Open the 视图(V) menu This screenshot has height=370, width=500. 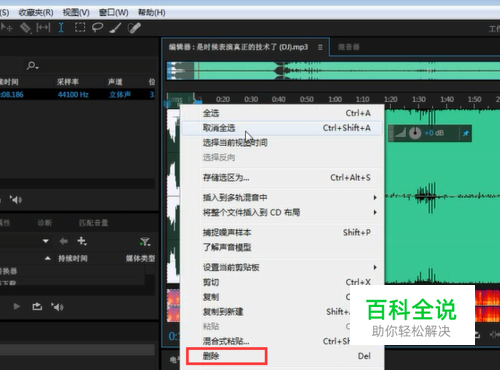[x=76, y=13]
